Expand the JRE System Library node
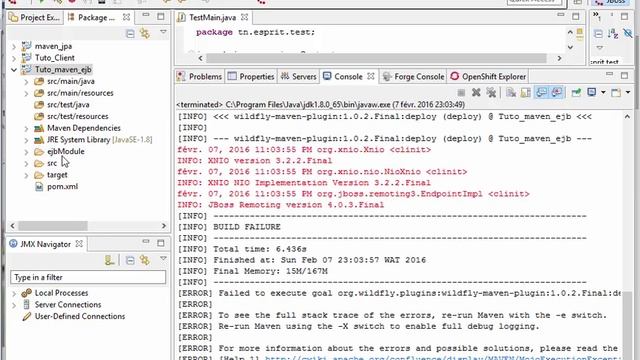This screenshot has width=640, height=360. [x=26, y=140]
